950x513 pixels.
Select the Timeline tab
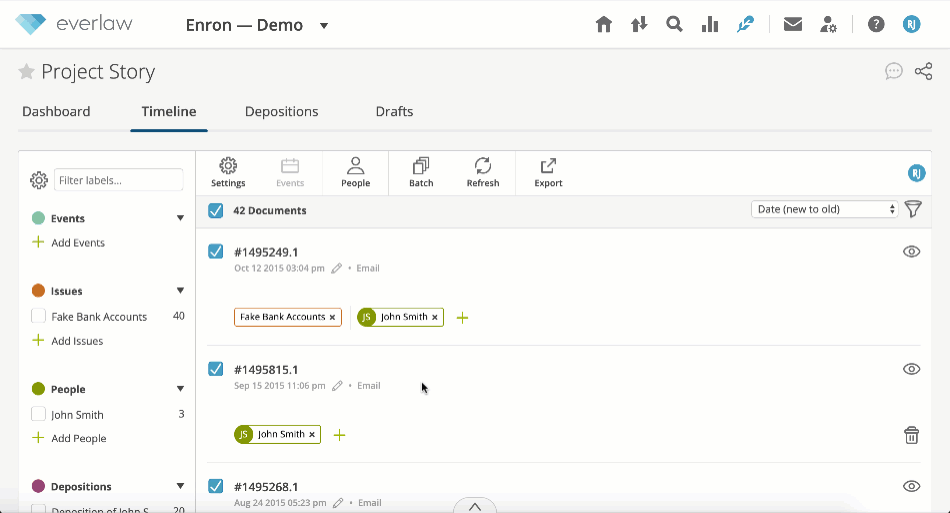(x=169, y=111)
